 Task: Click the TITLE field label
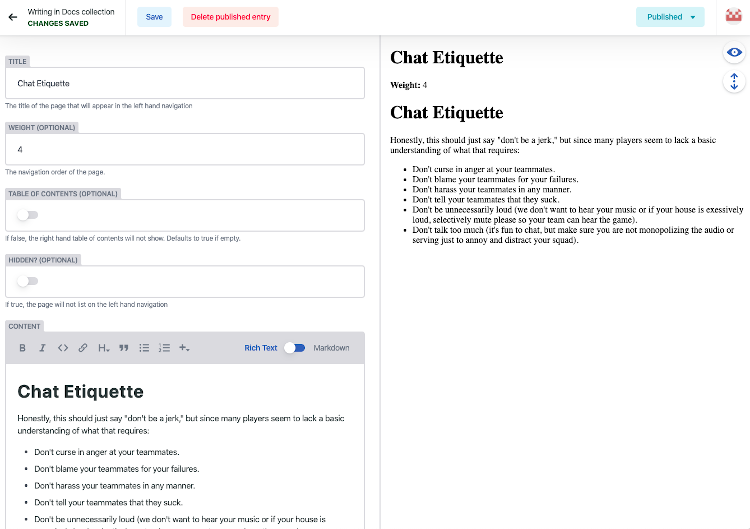coord(17,61)
